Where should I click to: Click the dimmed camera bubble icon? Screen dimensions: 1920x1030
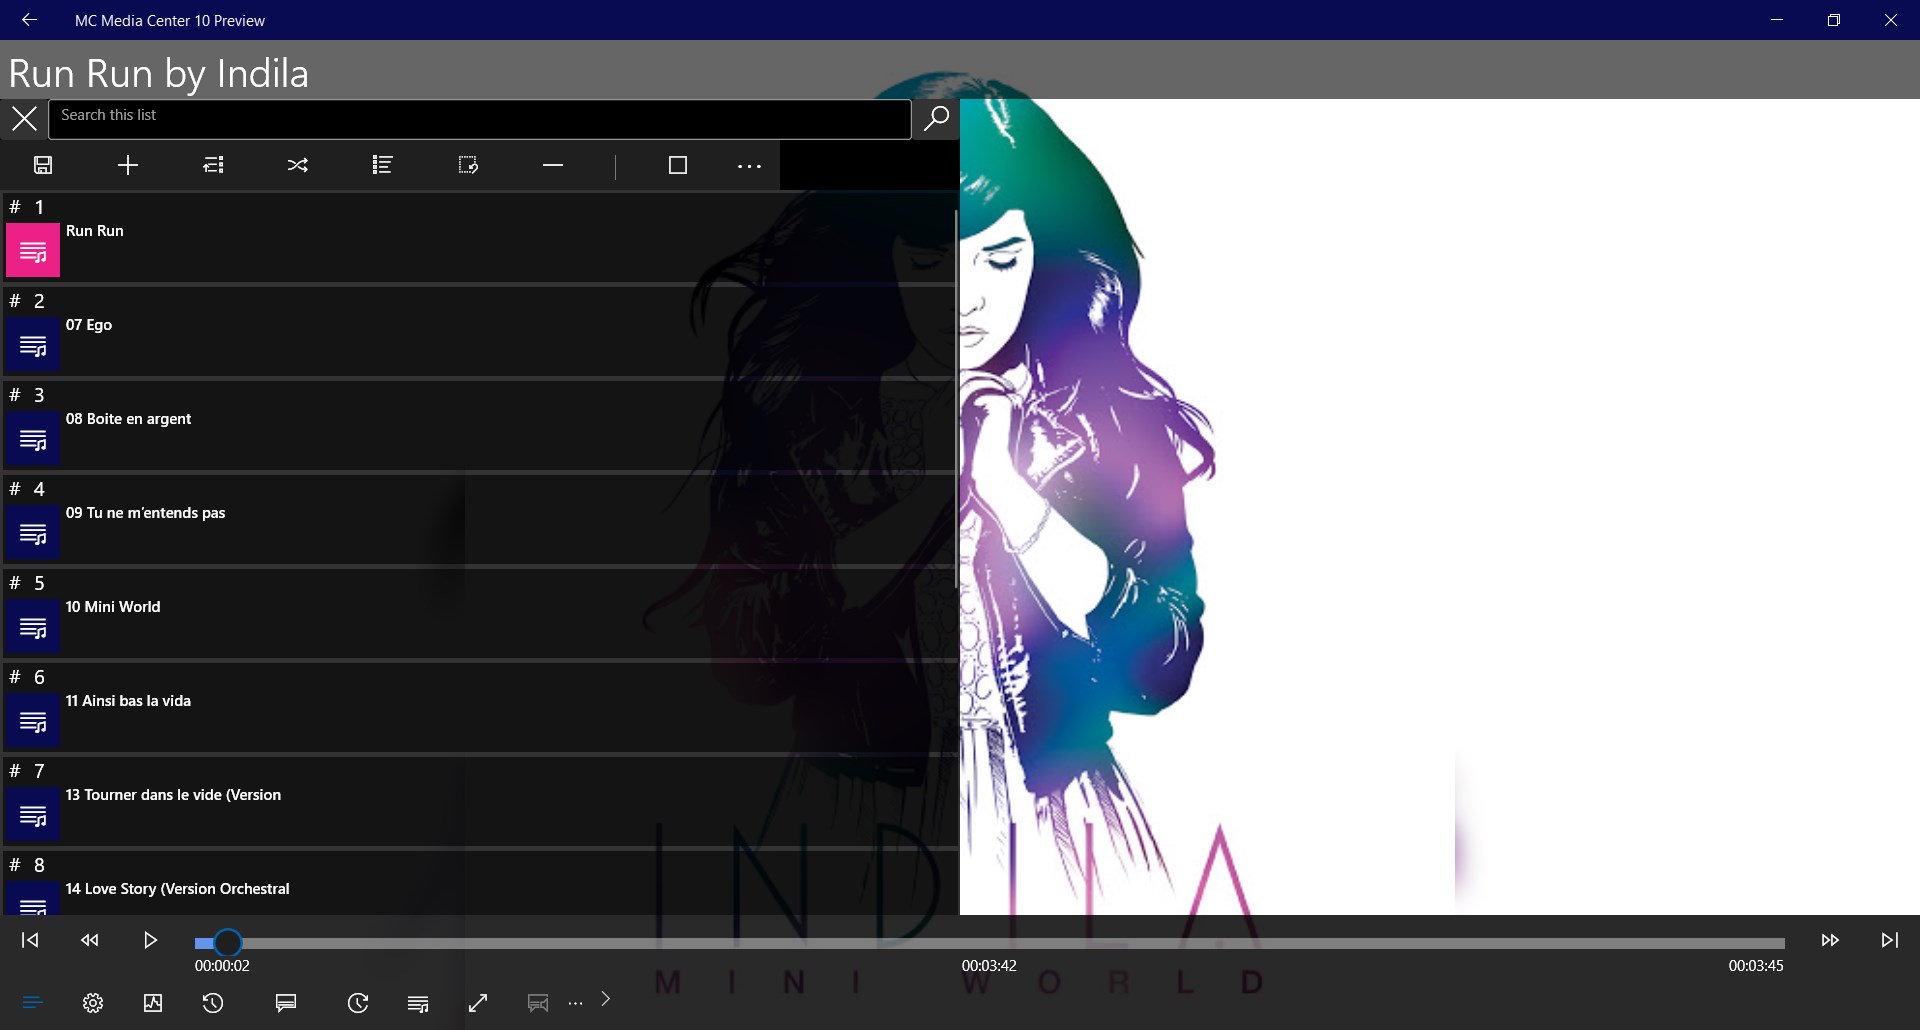tap(538, 1003)
